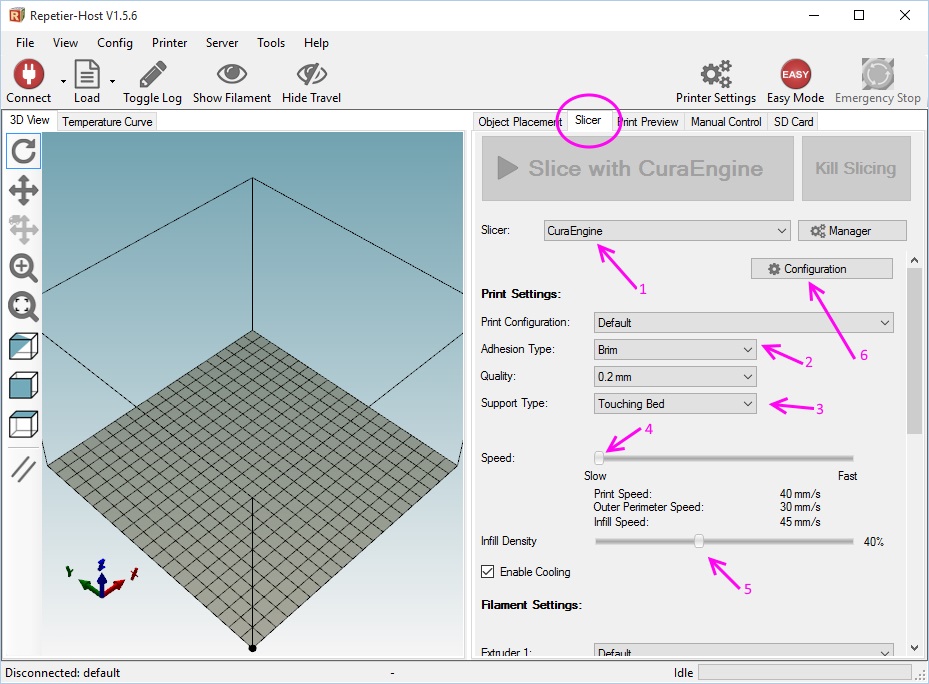Screen dimensions: 929x684
Task: Click the Connect plug icon
Action: pyautogui.click(x=28, y=74)
